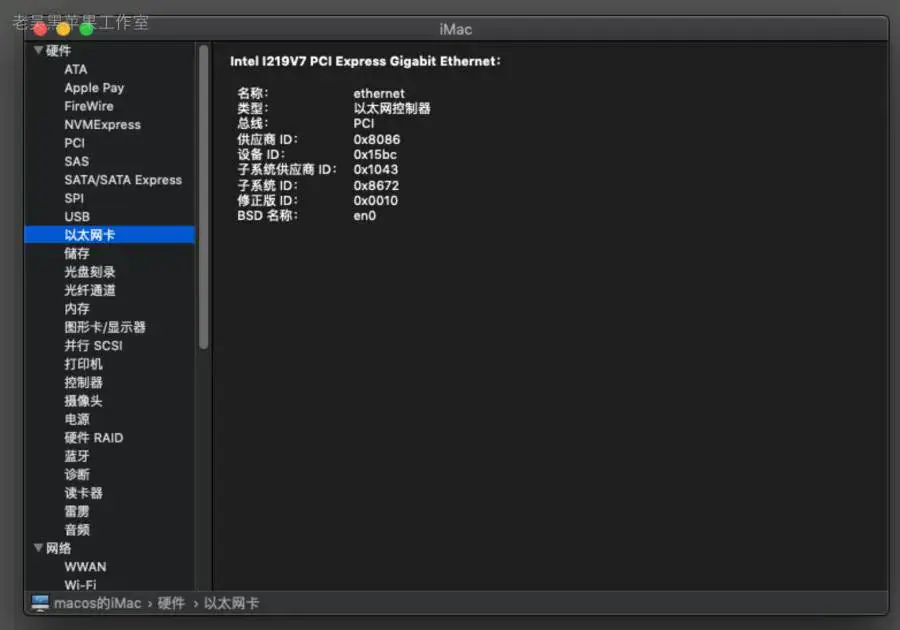Open 图形卡/显示器 graphics entry
Image resolution: width=900 pixels, height=630 pixels.
(x=105, y=327)
